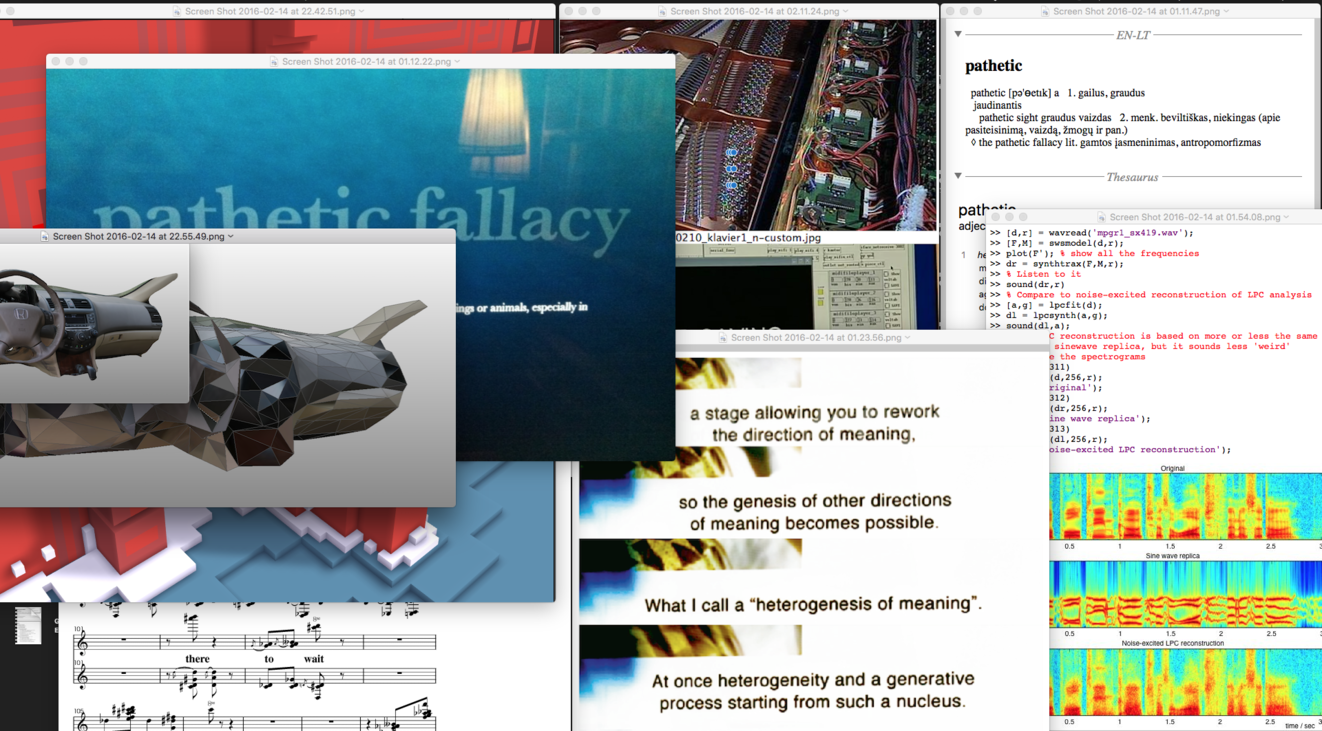Click the "Sine wave replica" spectrogram plot
The width and height of the screenshot is (1322, 731).
click(x=1185, y=594)
